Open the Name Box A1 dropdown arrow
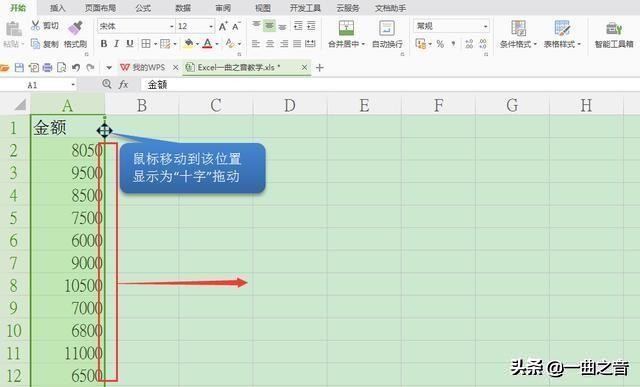 coord(73,85)
